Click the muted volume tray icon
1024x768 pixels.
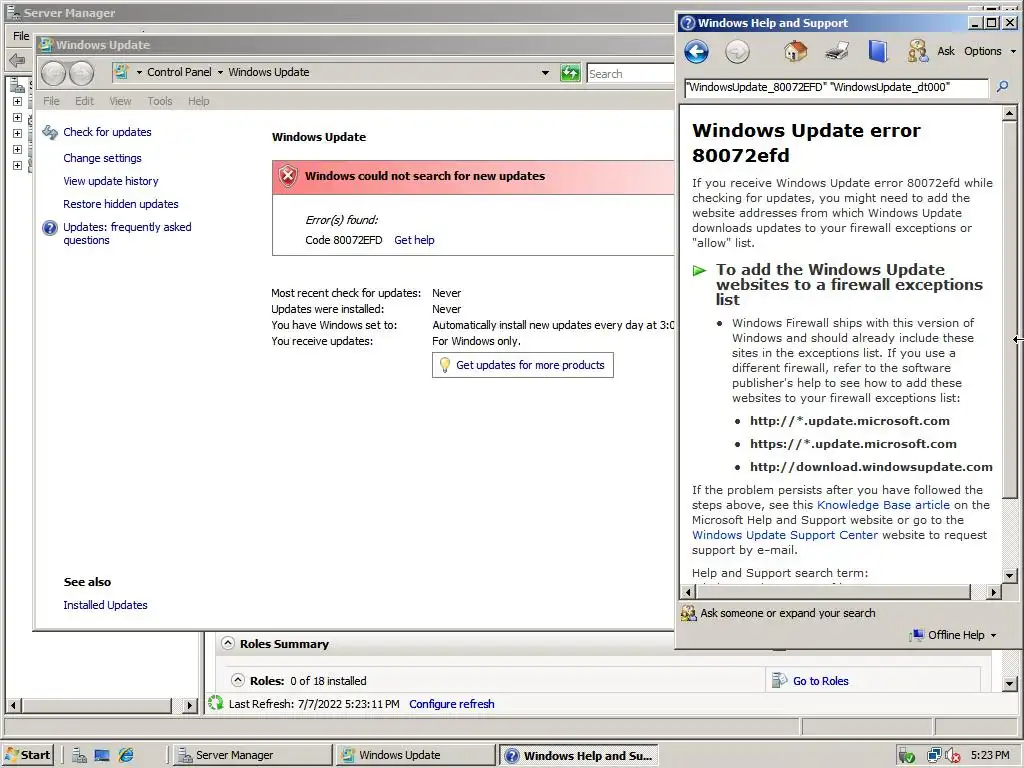[x=952, y=756]
